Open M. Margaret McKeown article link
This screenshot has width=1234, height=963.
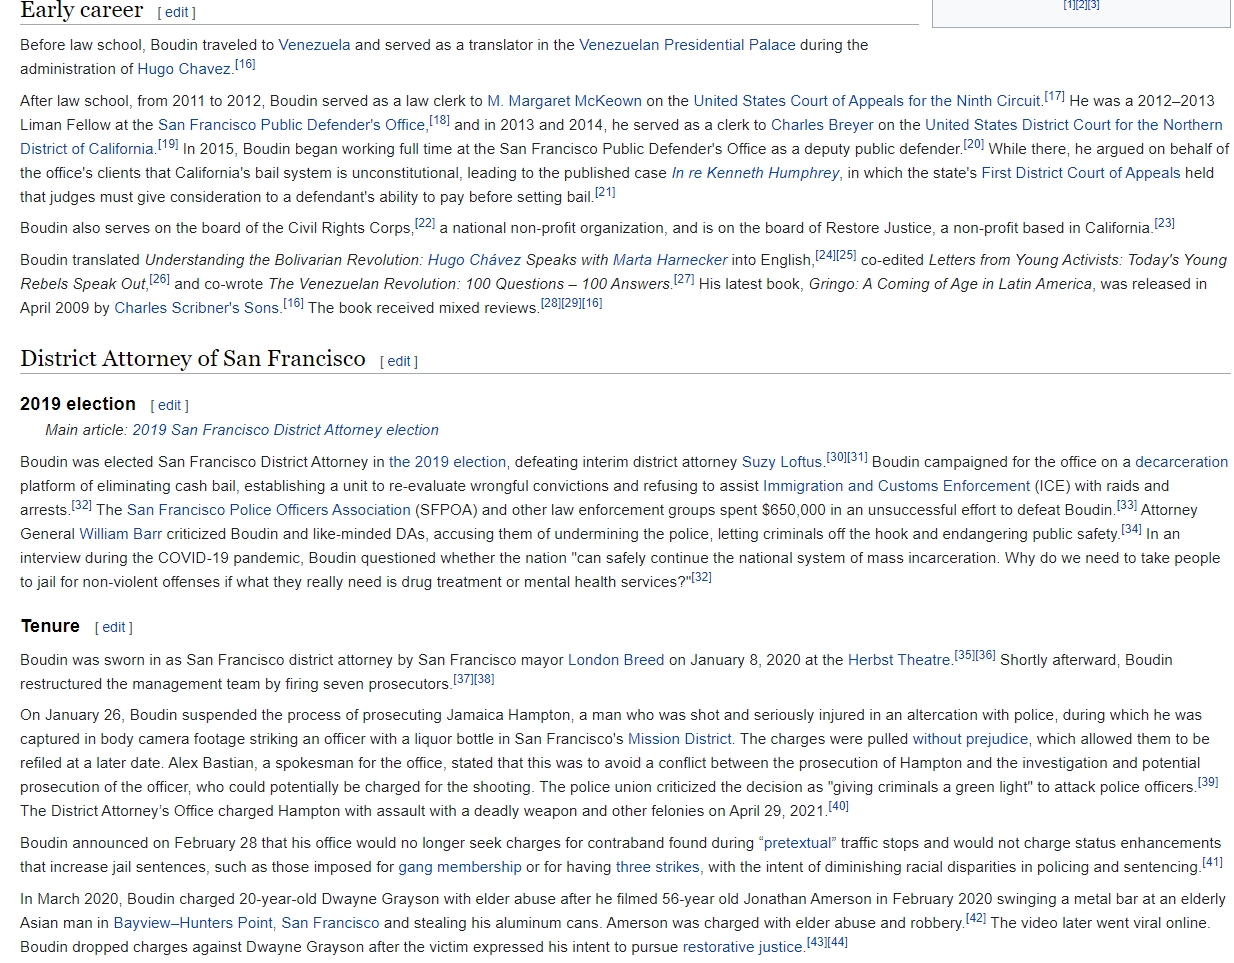[x=564, y=101]
